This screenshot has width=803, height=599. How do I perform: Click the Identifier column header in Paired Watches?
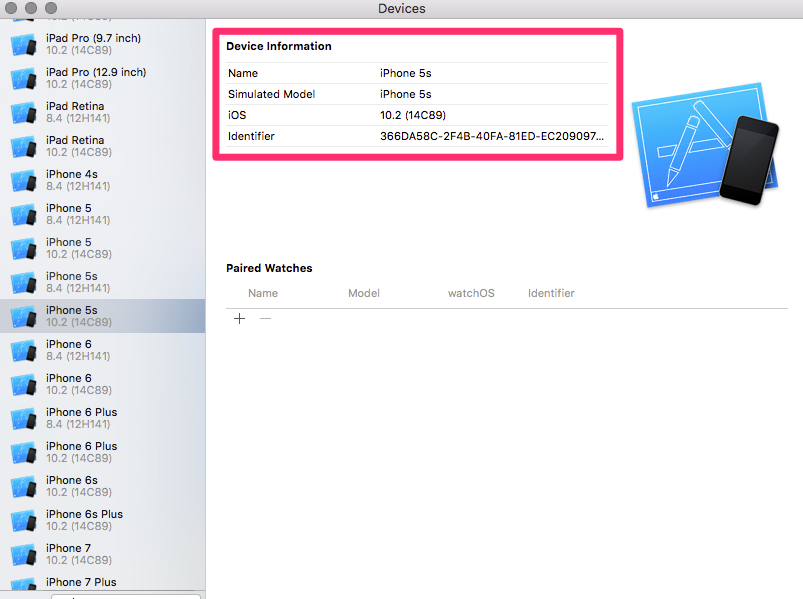pyautogui.click(x=551, y=293)
